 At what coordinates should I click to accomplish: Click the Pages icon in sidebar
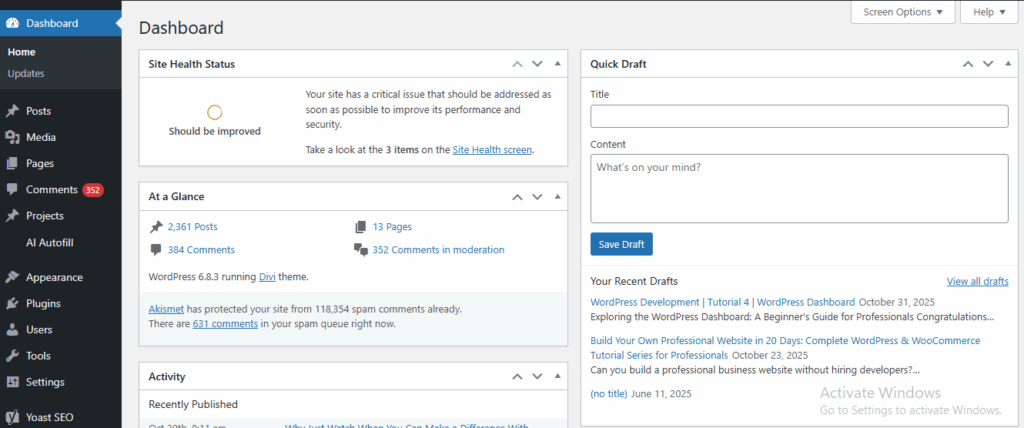(12, 163)
